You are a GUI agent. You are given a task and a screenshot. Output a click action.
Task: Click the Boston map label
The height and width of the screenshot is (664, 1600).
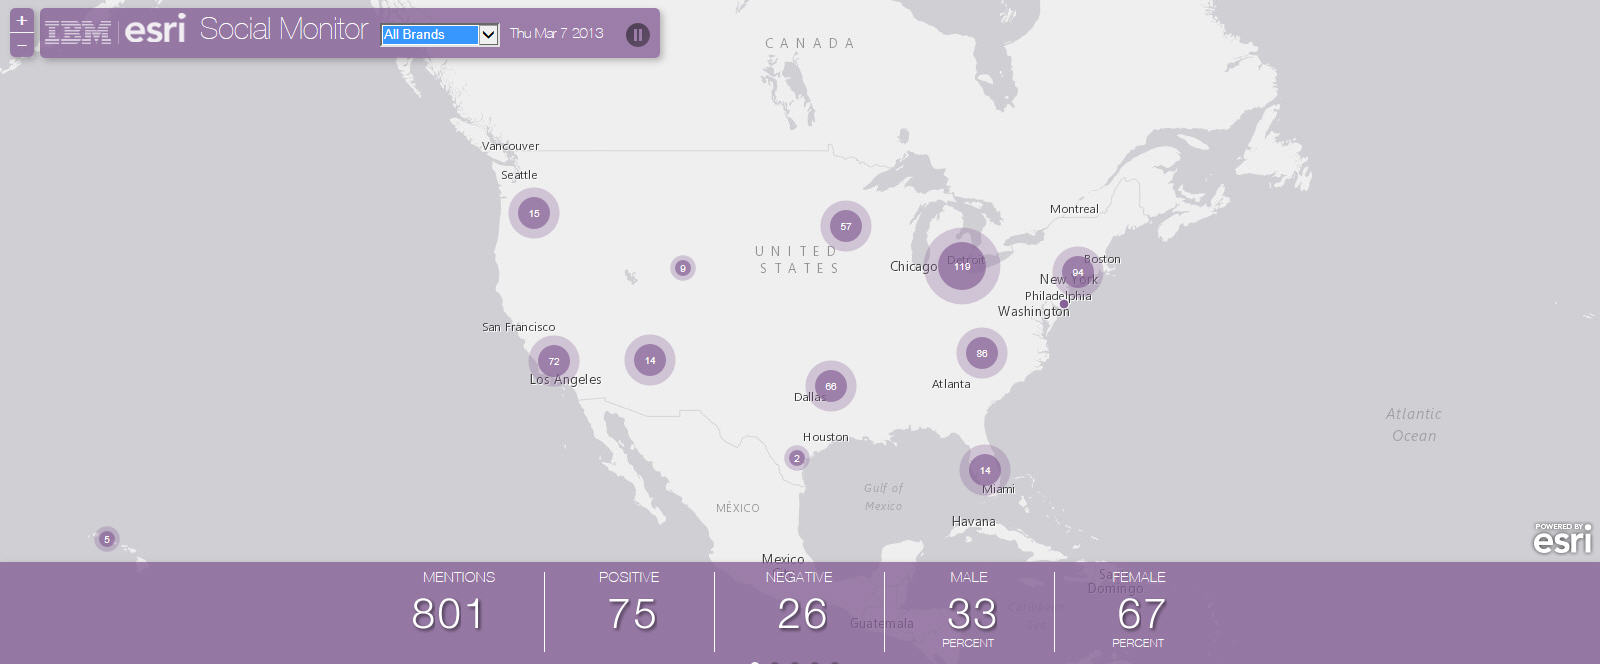click(x=1102, y=259)
